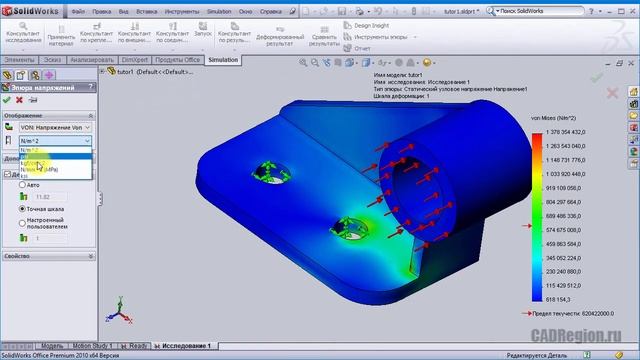Image resolution: width=640 pixels, height=360 pixels.
Task: Pin the property manager with pushpin icon
Action: 33,100
